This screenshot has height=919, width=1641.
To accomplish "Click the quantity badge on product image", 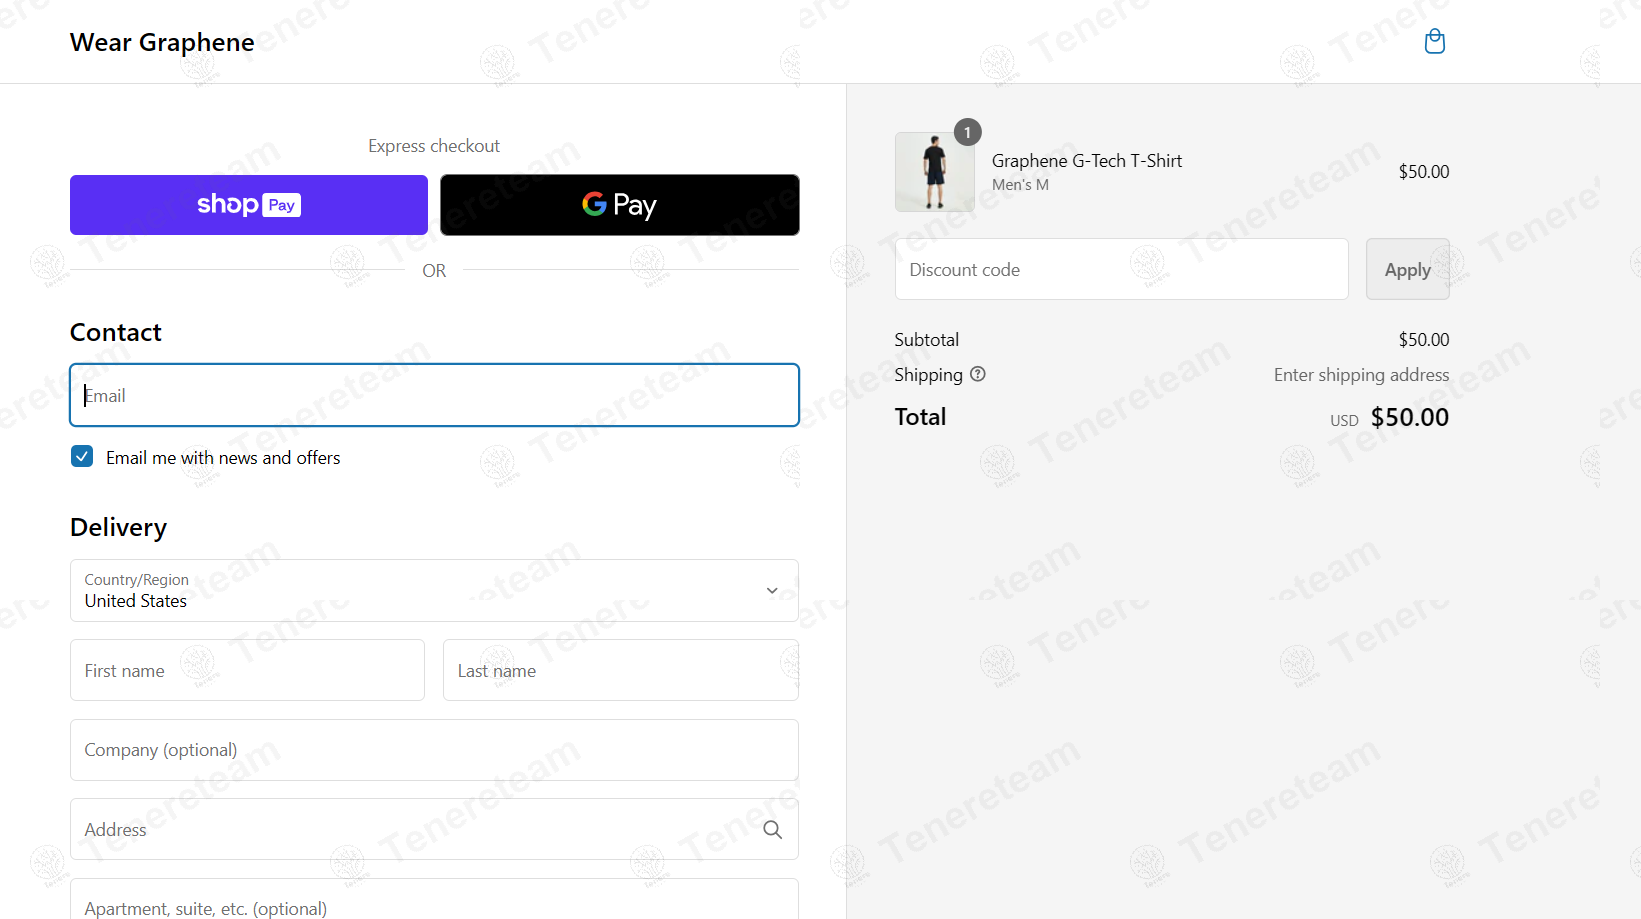I will point(967,132).
